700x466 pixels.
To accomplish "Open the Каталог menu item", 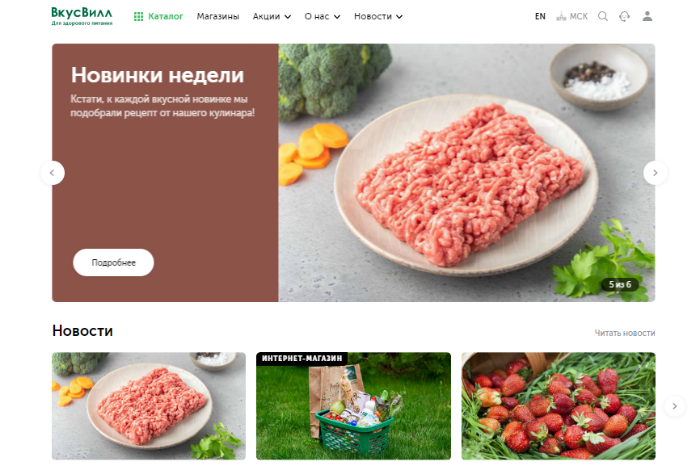I will 166,17.
